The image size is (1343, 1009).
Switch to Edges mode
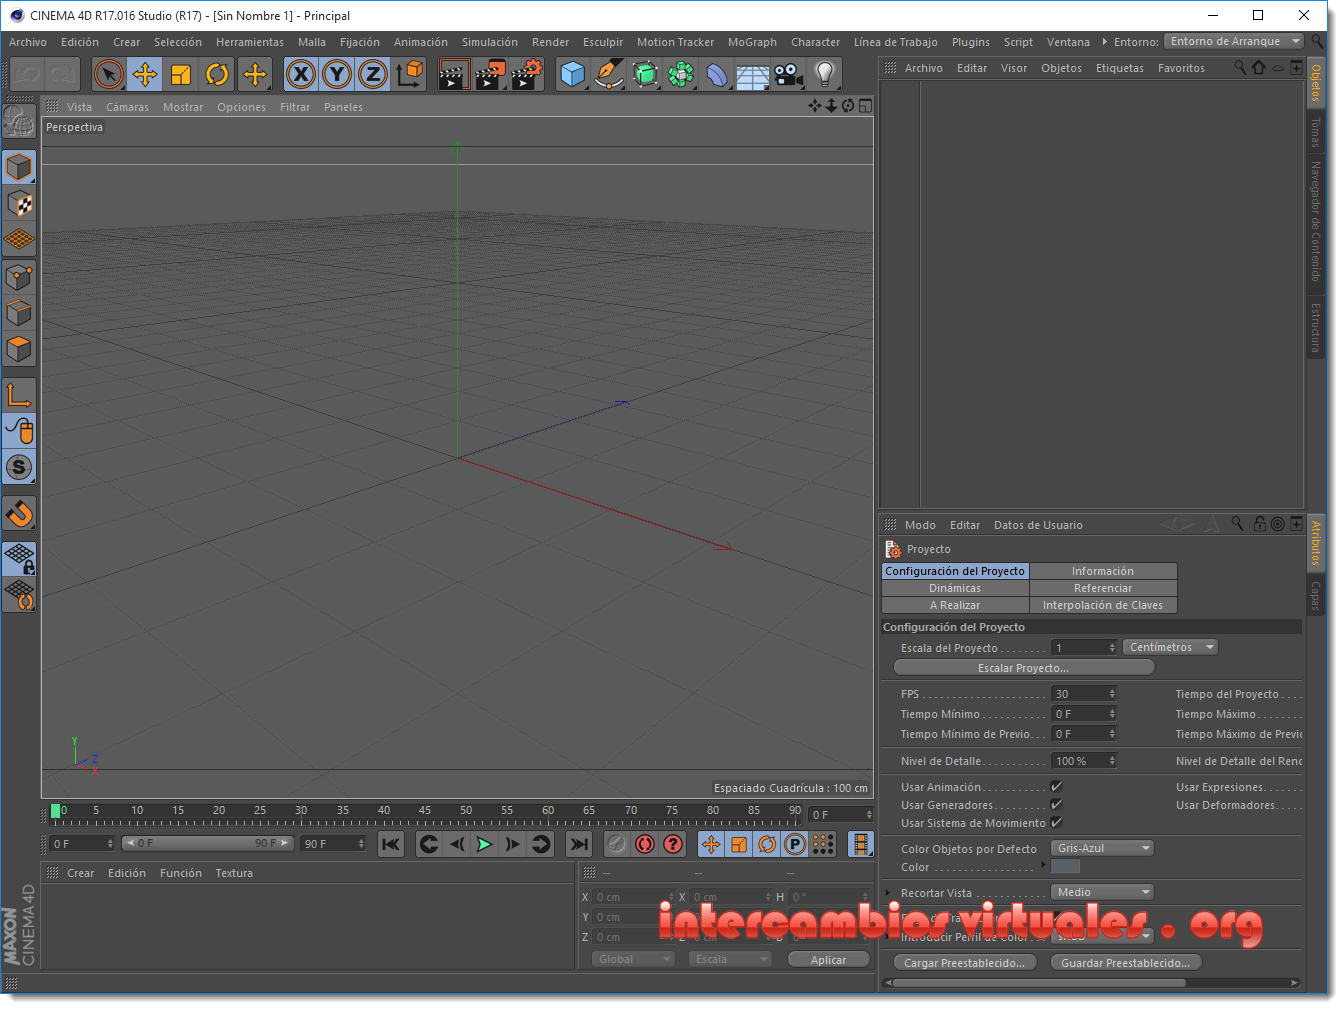pos(19,313)
